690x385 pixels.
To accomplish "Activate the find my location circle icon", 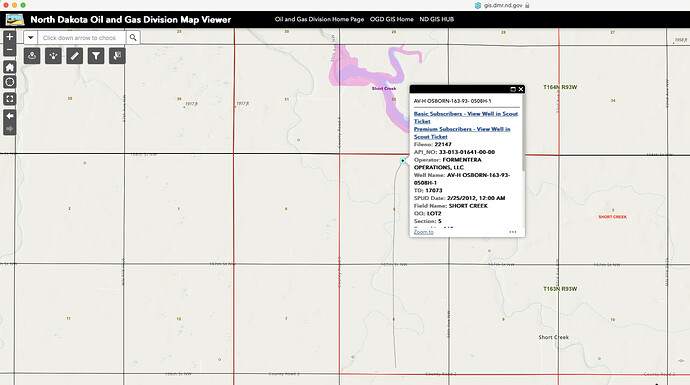I will tap(10, 82).
